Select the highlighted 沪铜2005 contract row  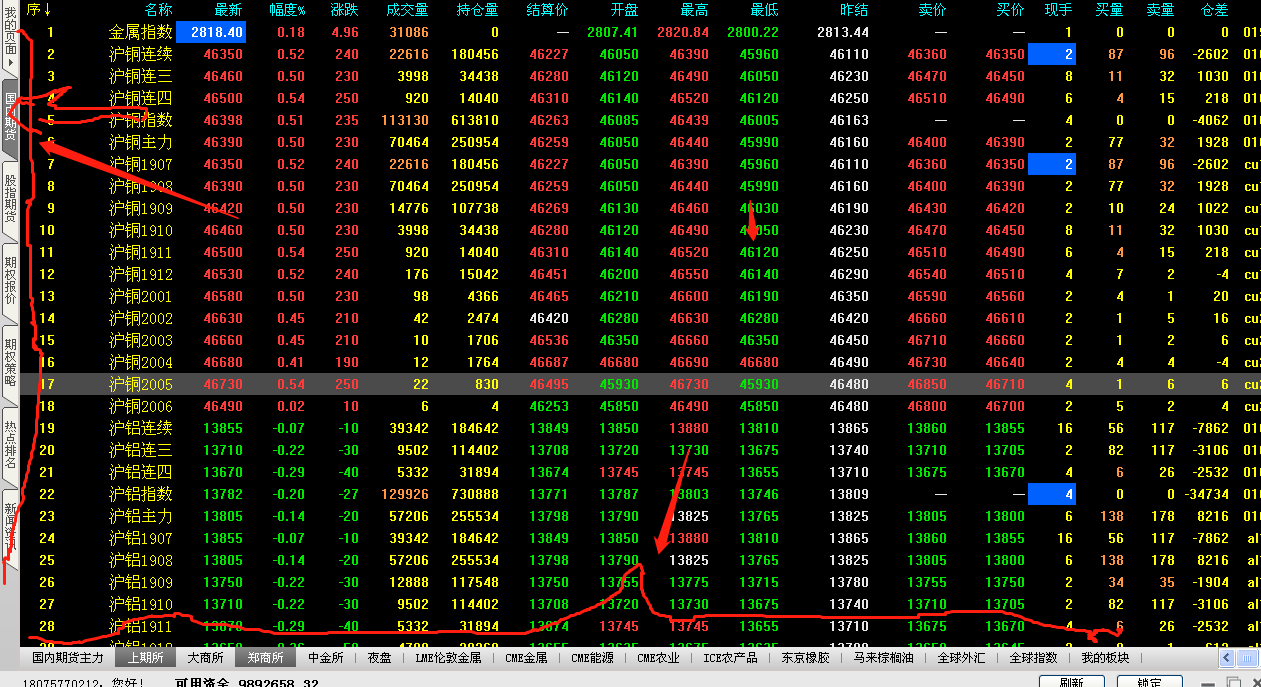[x=140, y=385]
